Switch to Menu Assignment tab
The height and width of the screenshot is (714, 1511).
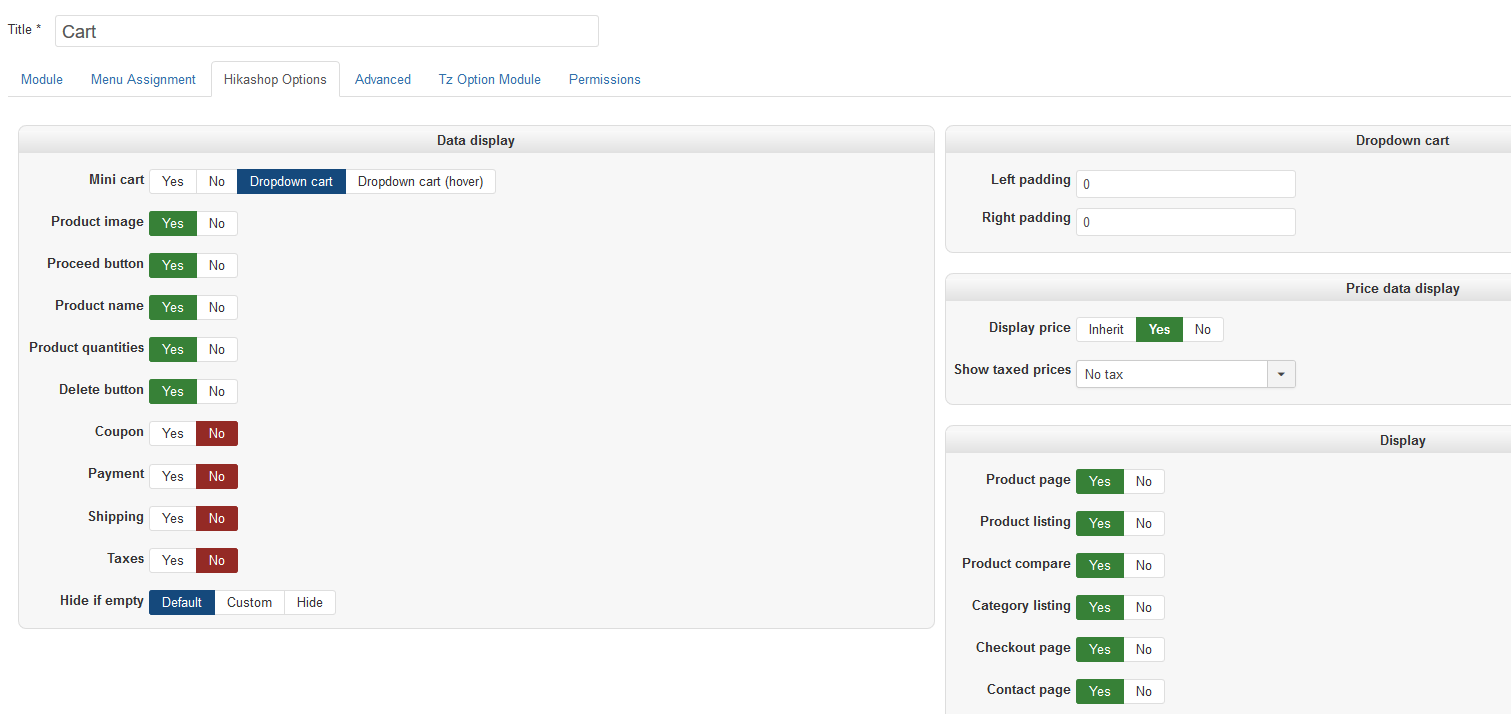click(x=143, y=79)
